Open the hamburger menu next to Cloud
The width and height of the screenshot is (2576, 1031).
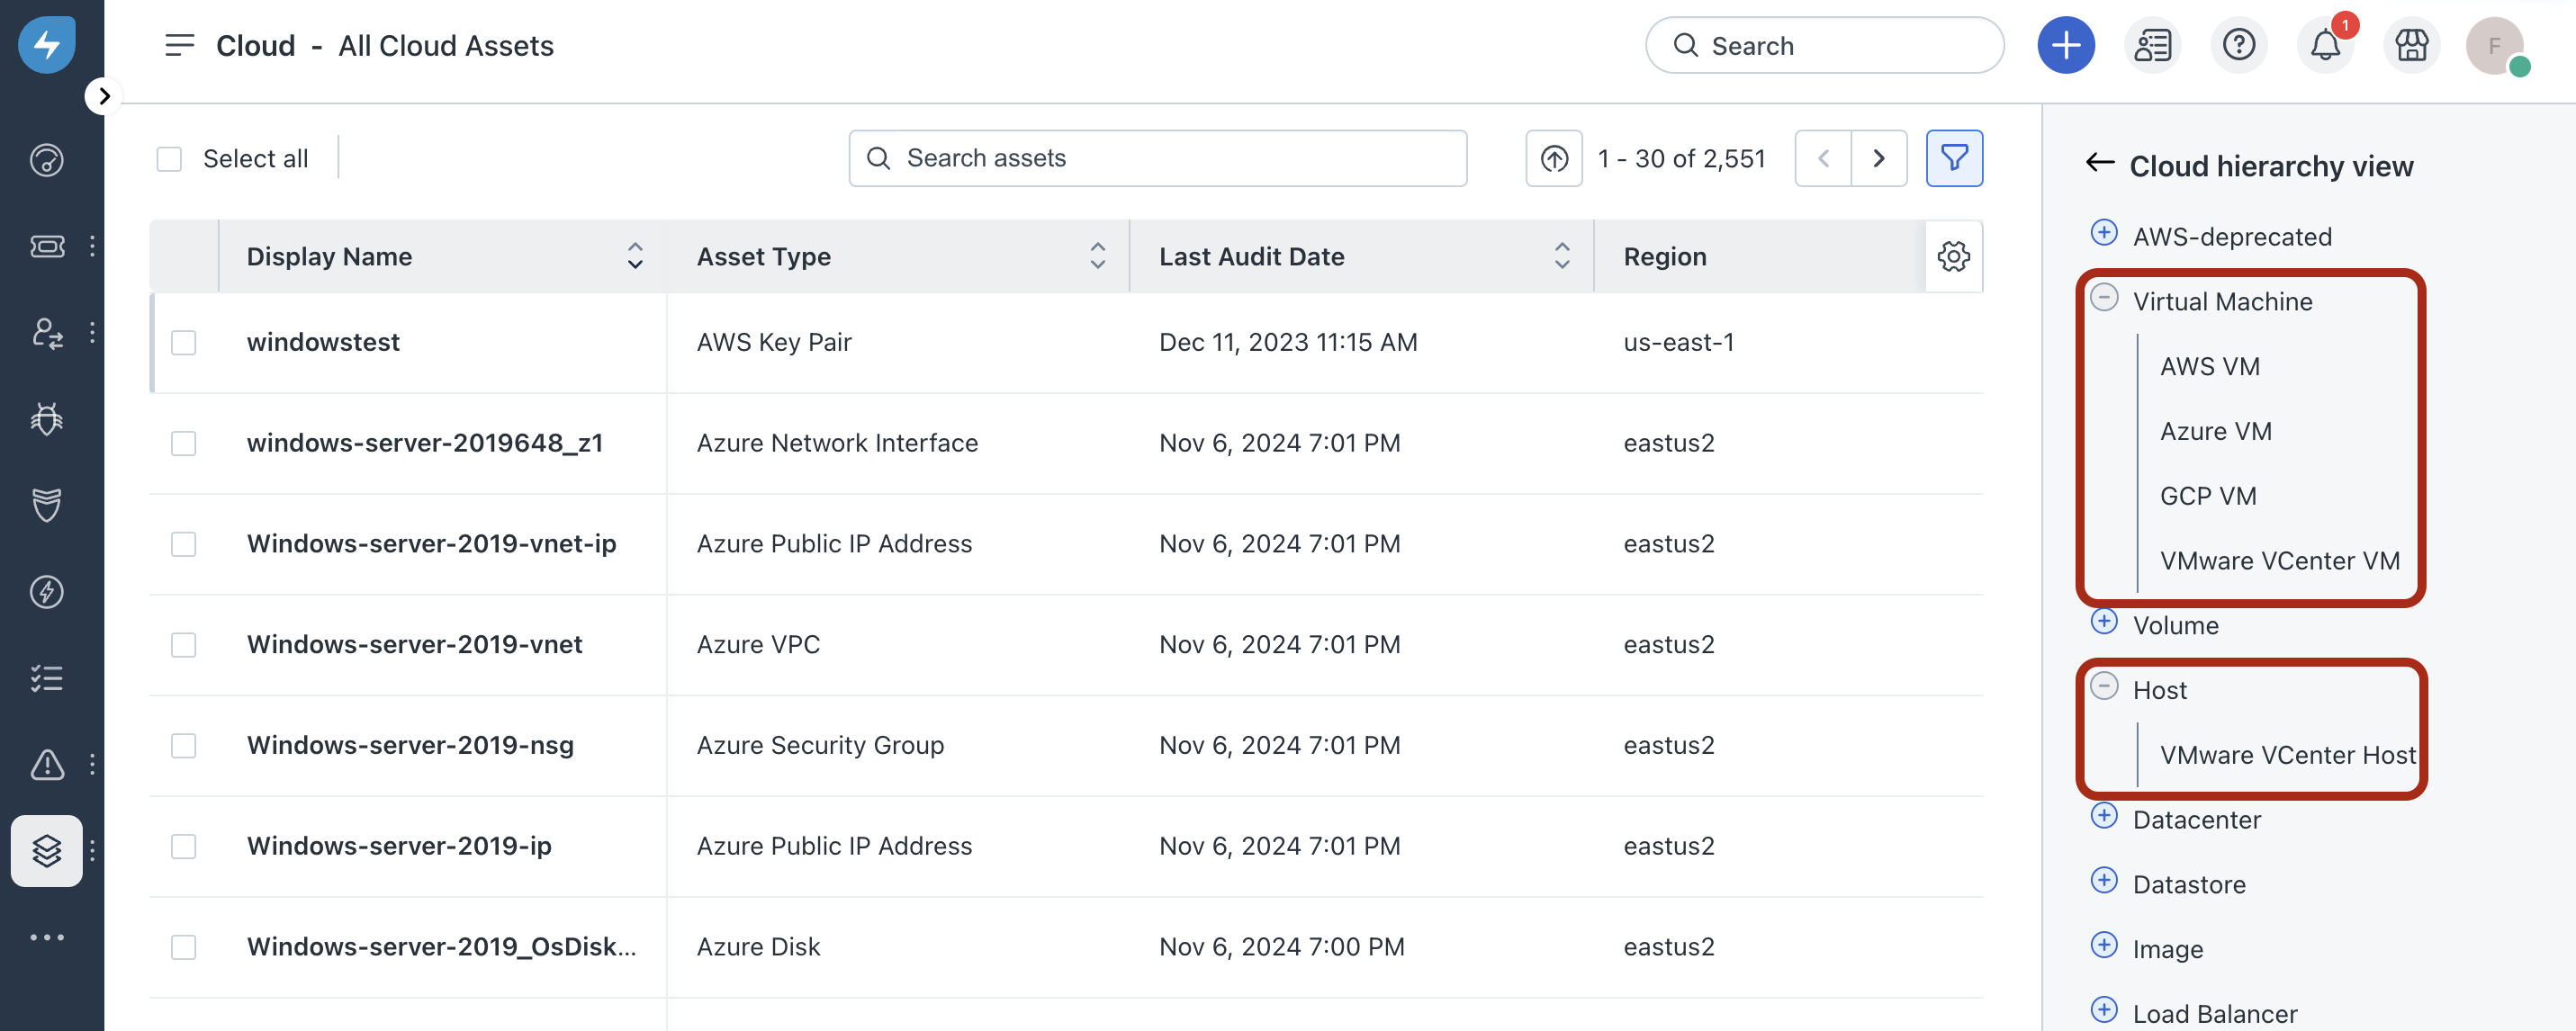[180, 45]
